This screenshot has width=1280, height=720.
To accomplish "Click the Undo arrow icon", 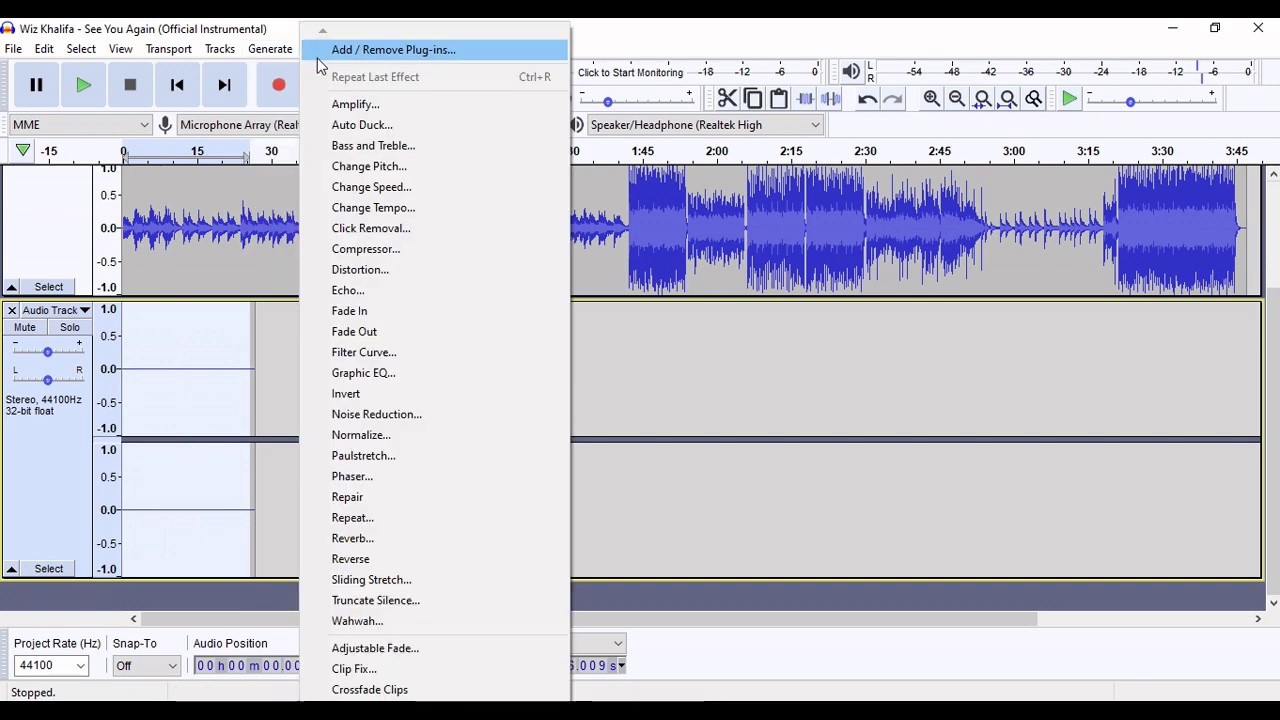I will [x=867, y=99].
